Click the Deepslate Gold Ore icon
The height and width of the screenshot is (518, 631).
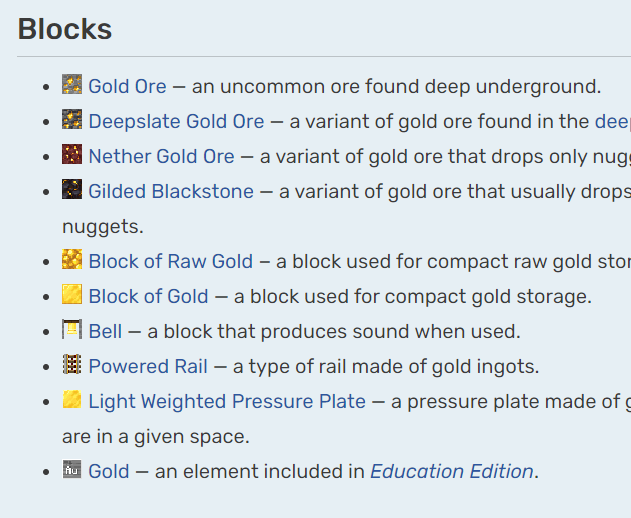coord(72,119)
